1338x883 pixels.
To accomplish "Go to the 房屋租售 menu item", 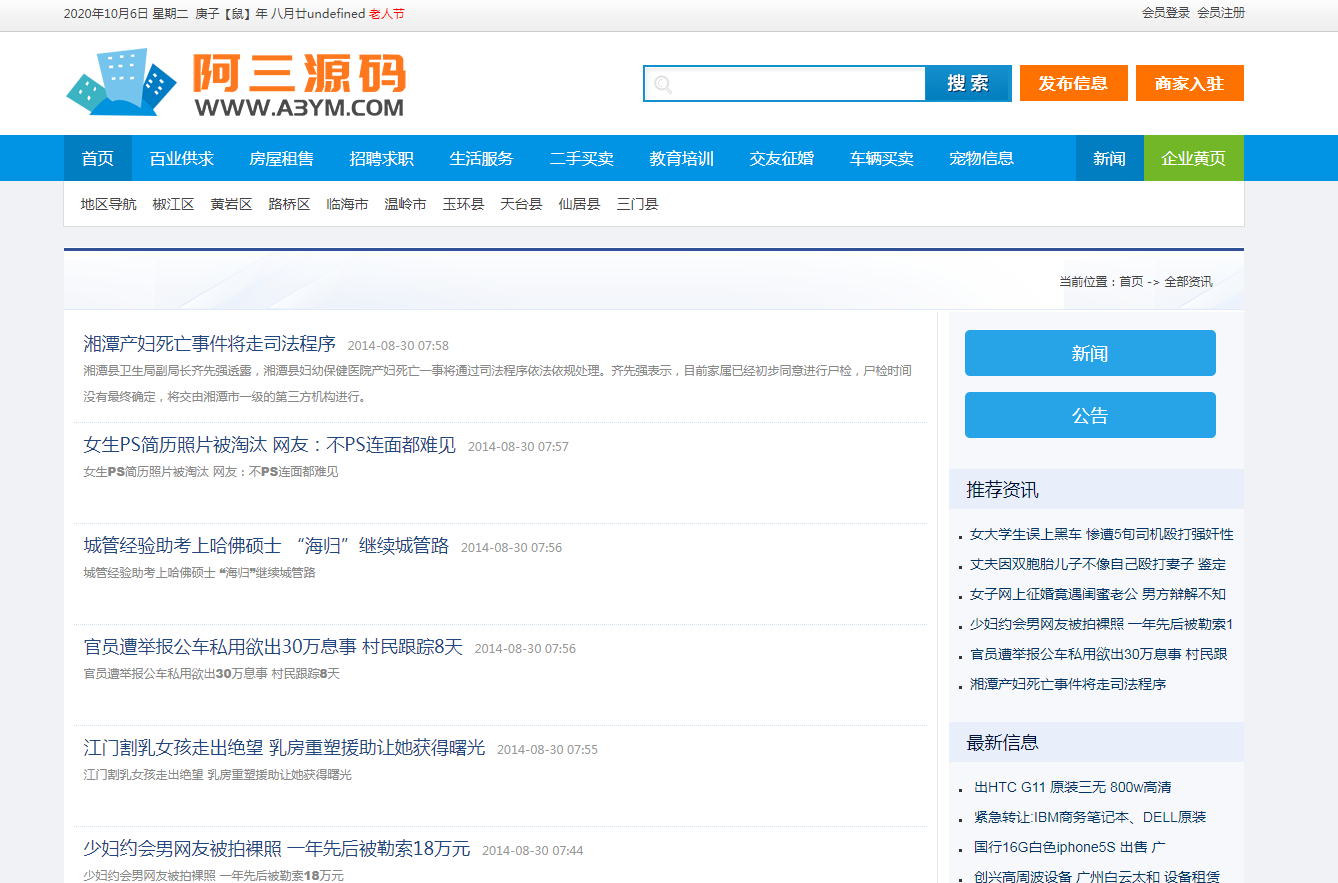I will 281,158.
